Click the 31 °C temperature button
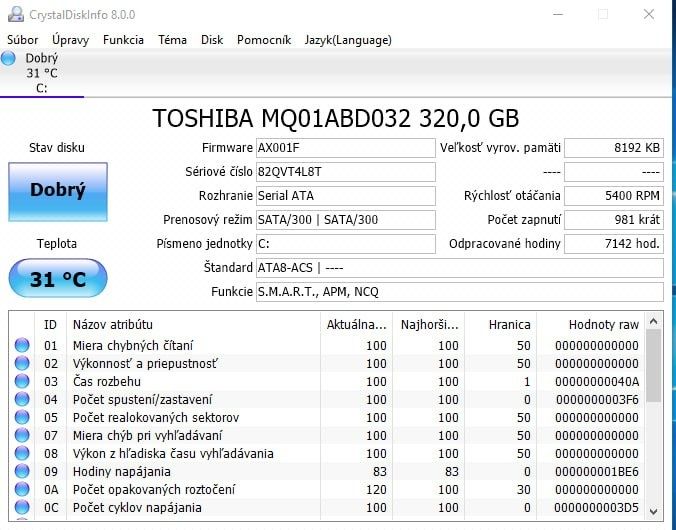The width and height of the screenshot is (676, 530). [x=58, y=278]
